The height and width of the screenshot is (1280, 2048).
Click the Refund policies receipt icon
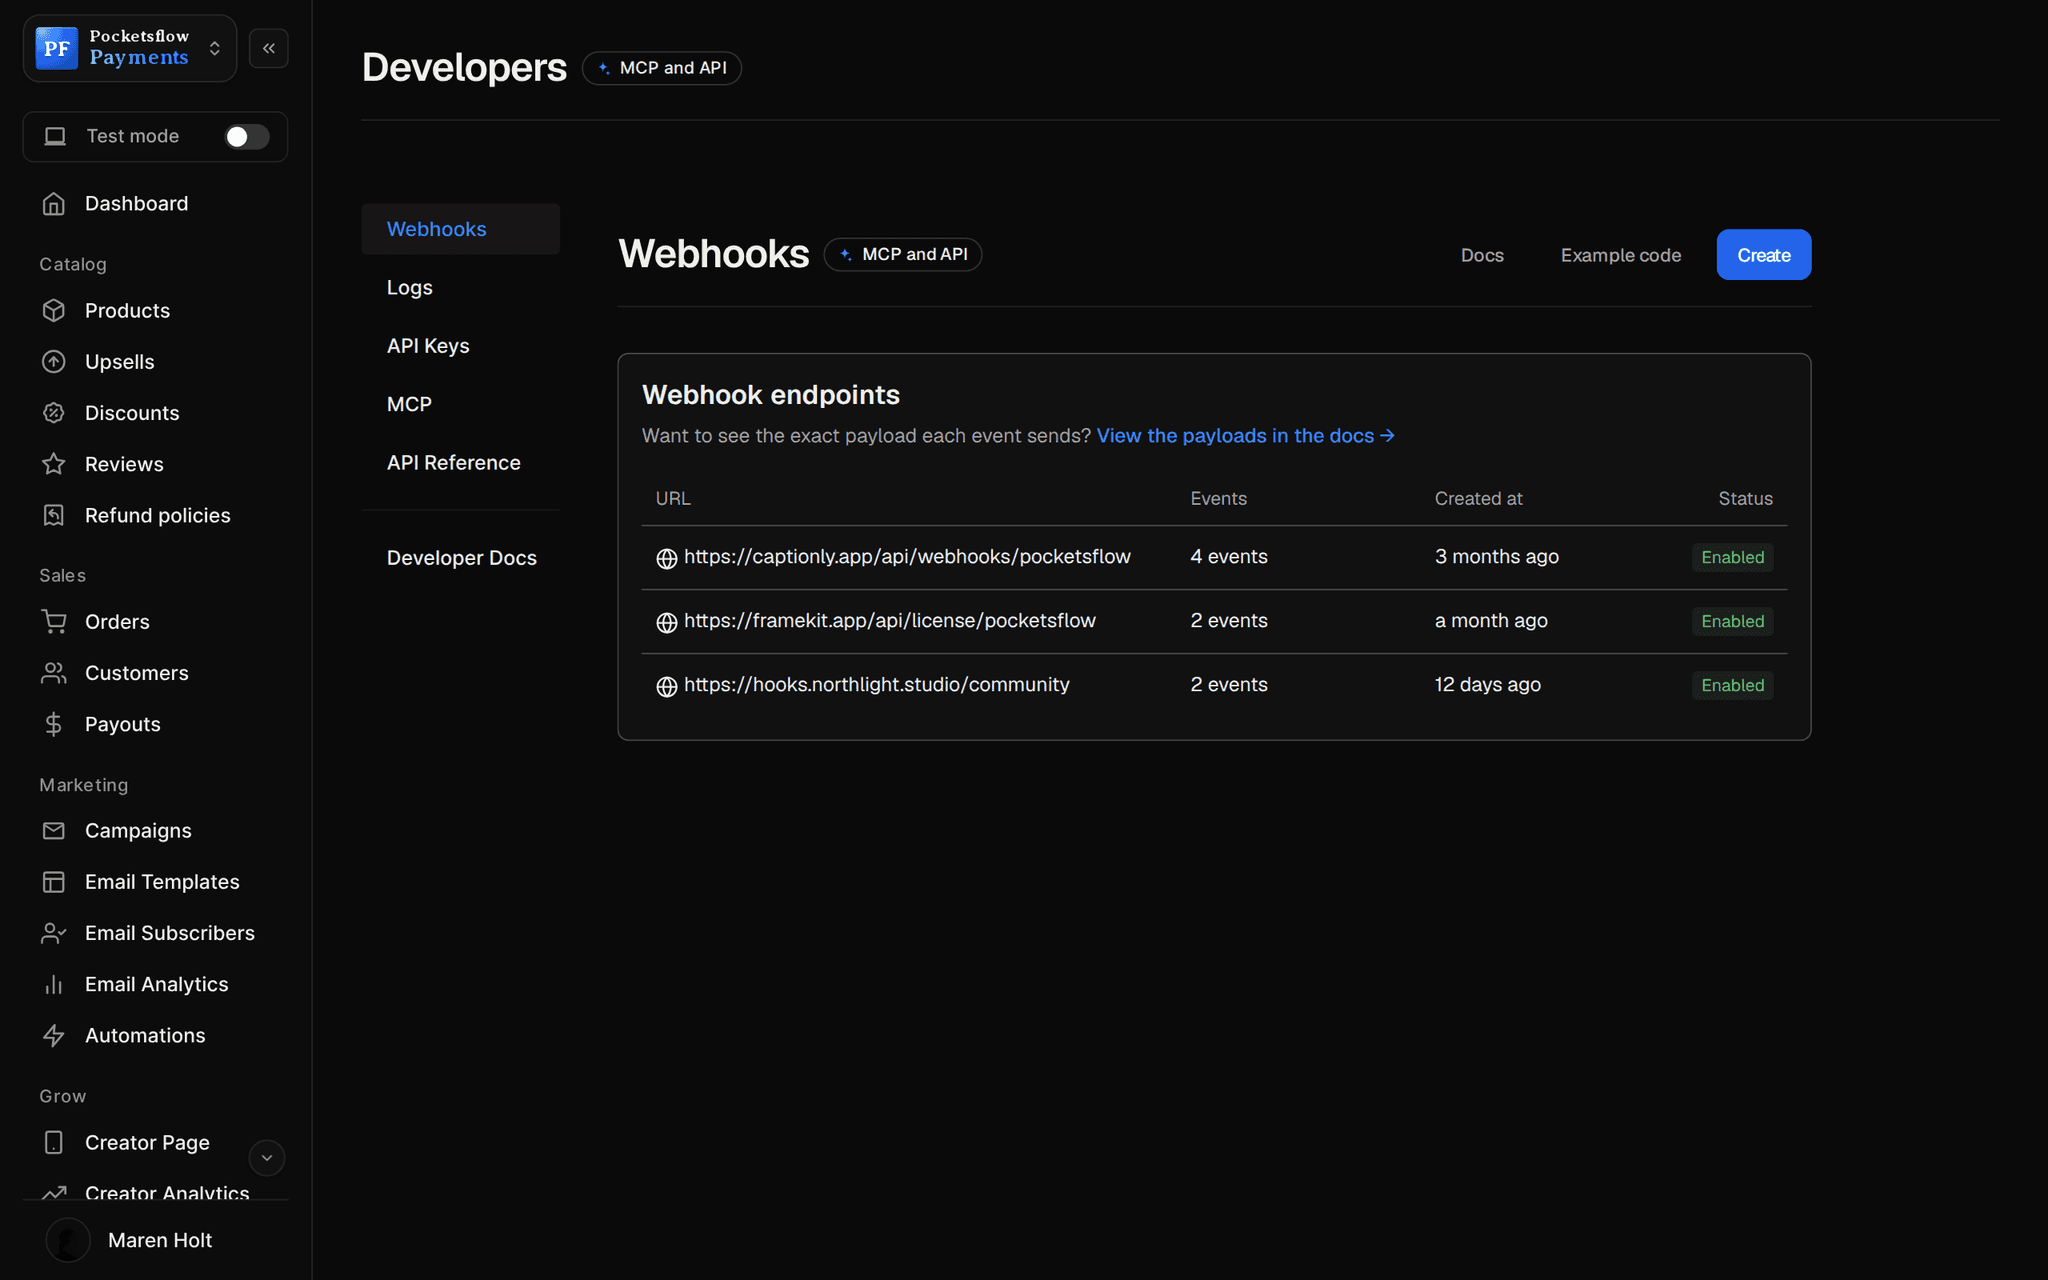click(54, 515)
